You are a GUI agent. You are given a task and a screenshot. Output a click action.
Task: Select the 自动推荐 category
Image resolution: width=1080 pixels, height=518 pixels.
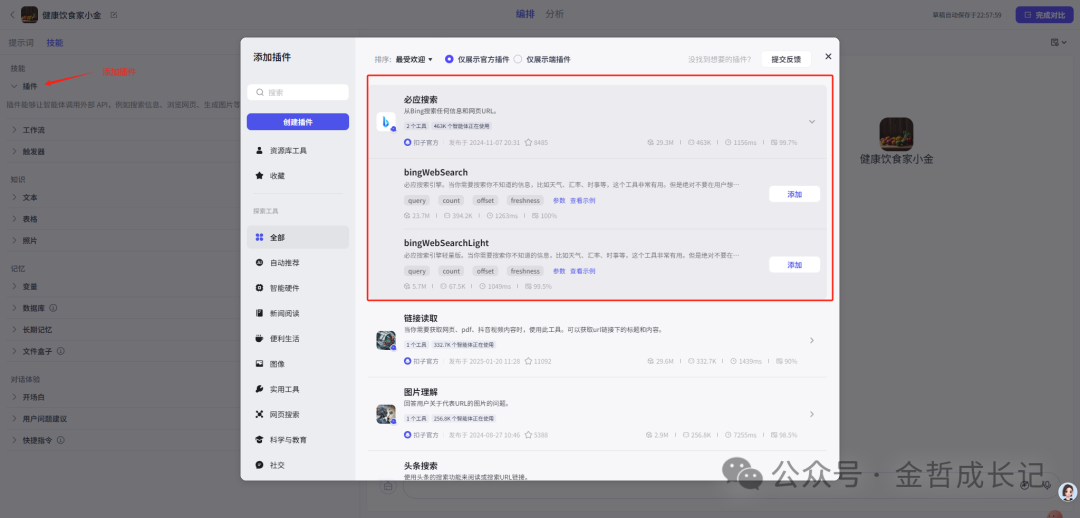pos(298,262)
